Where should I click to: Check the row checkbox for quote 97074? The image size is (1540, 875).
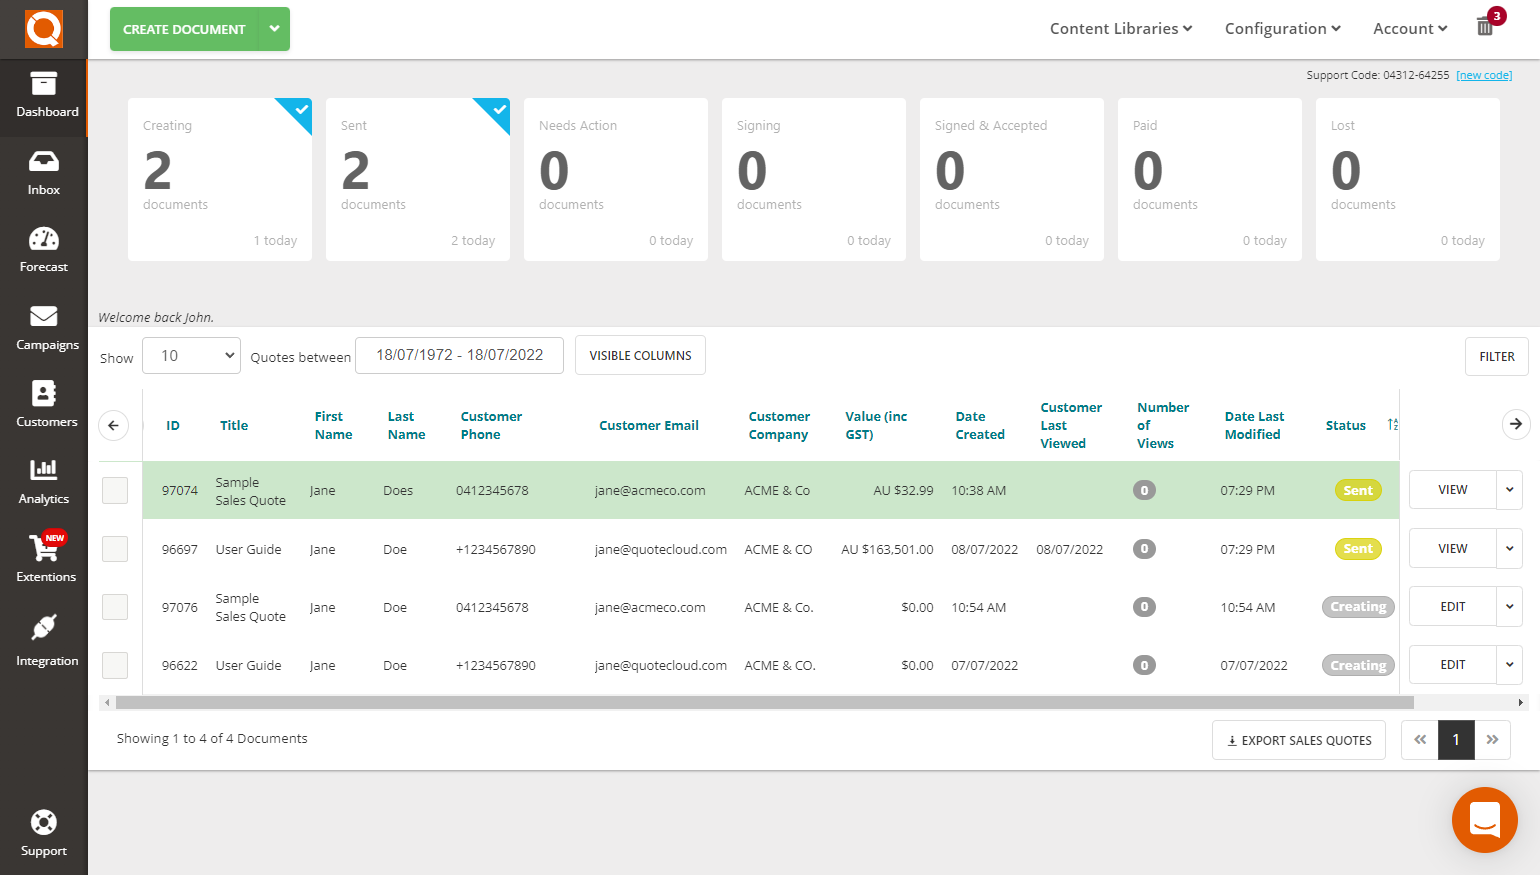(113, 490)
